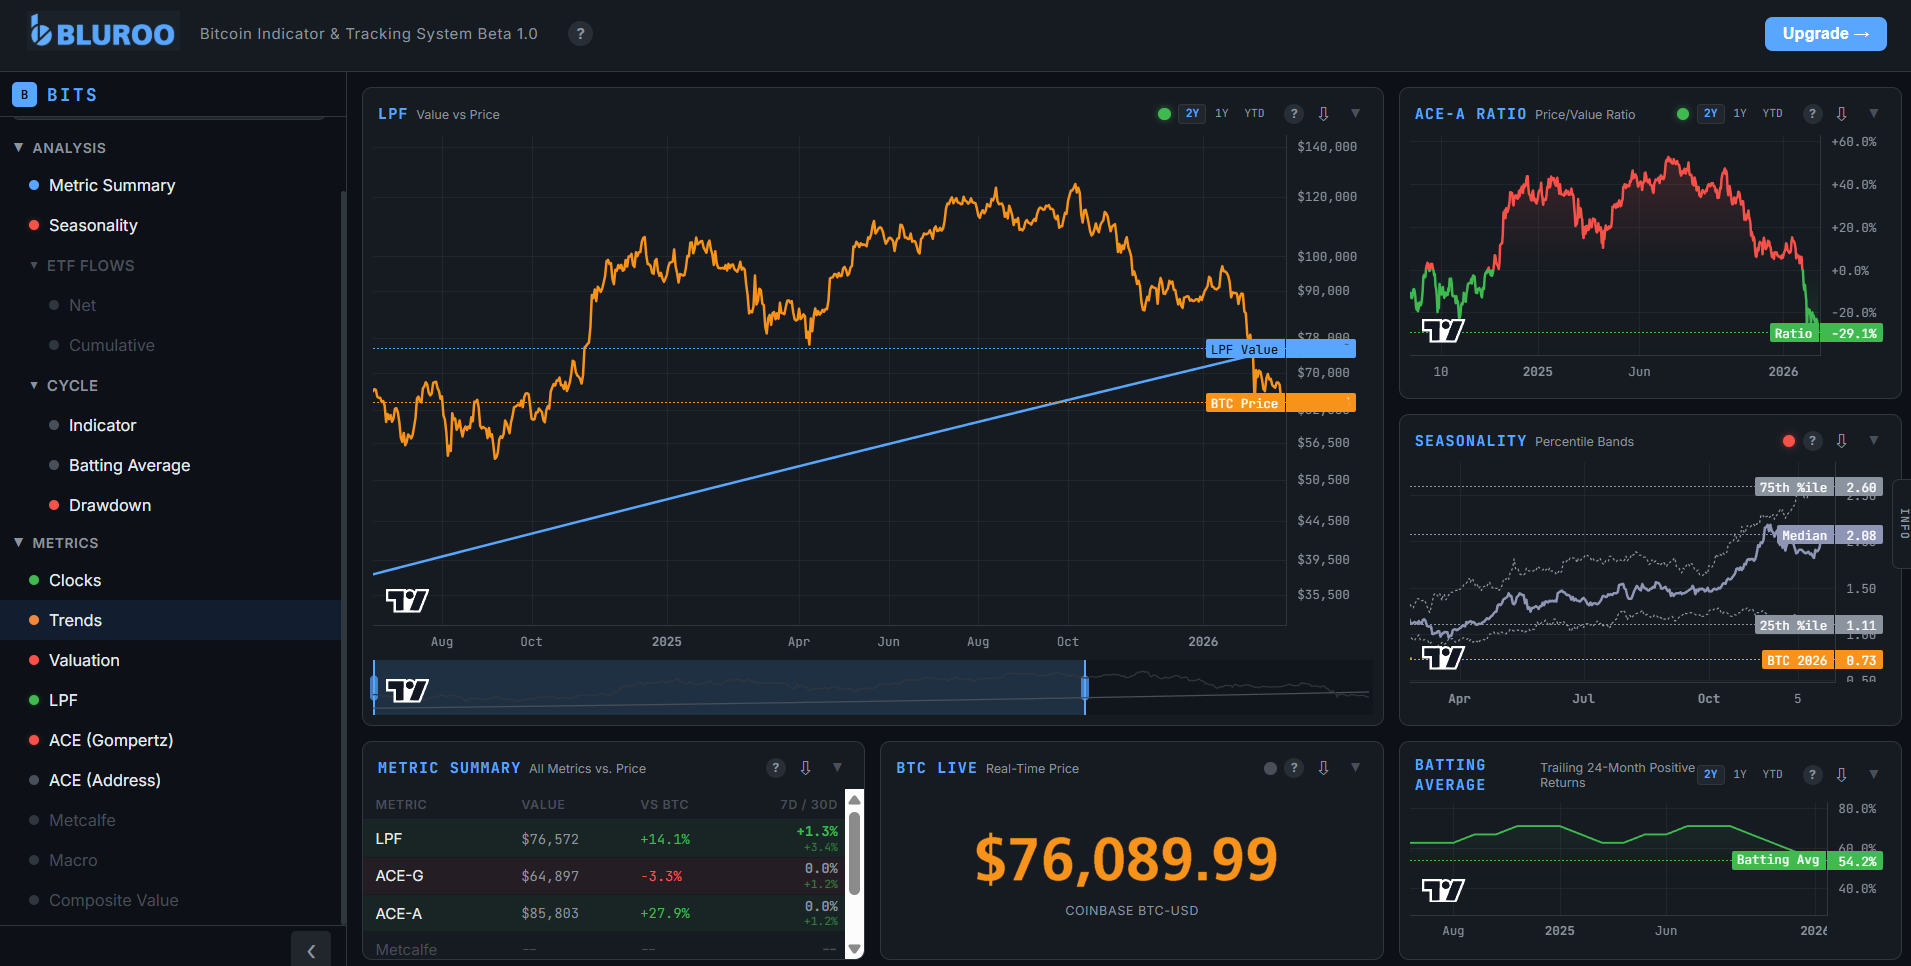1911x966 pixels.
Task: Toggle the red status dot on Seasonality panel
Action: tap(1788, 440)
